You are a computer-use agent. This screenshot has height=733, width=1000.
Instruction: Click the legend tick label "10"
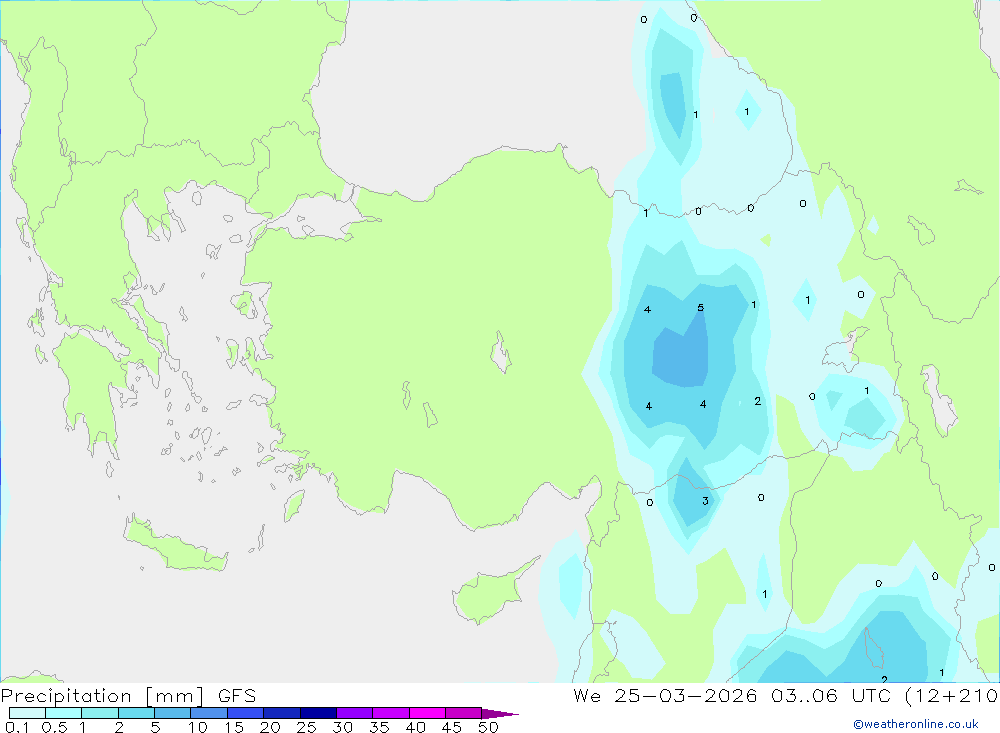click(198, 727)
